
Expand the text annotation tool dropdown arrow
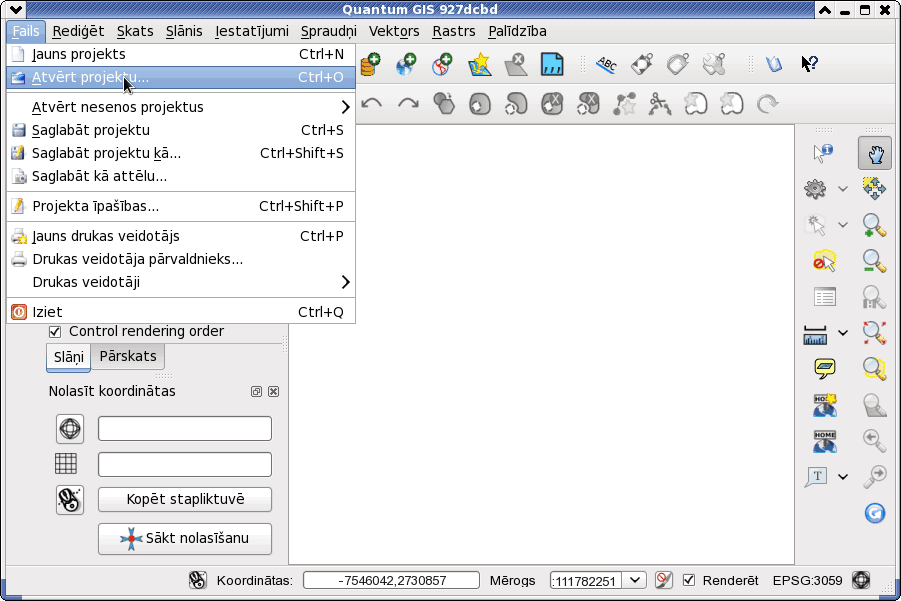tap(842, 476)
